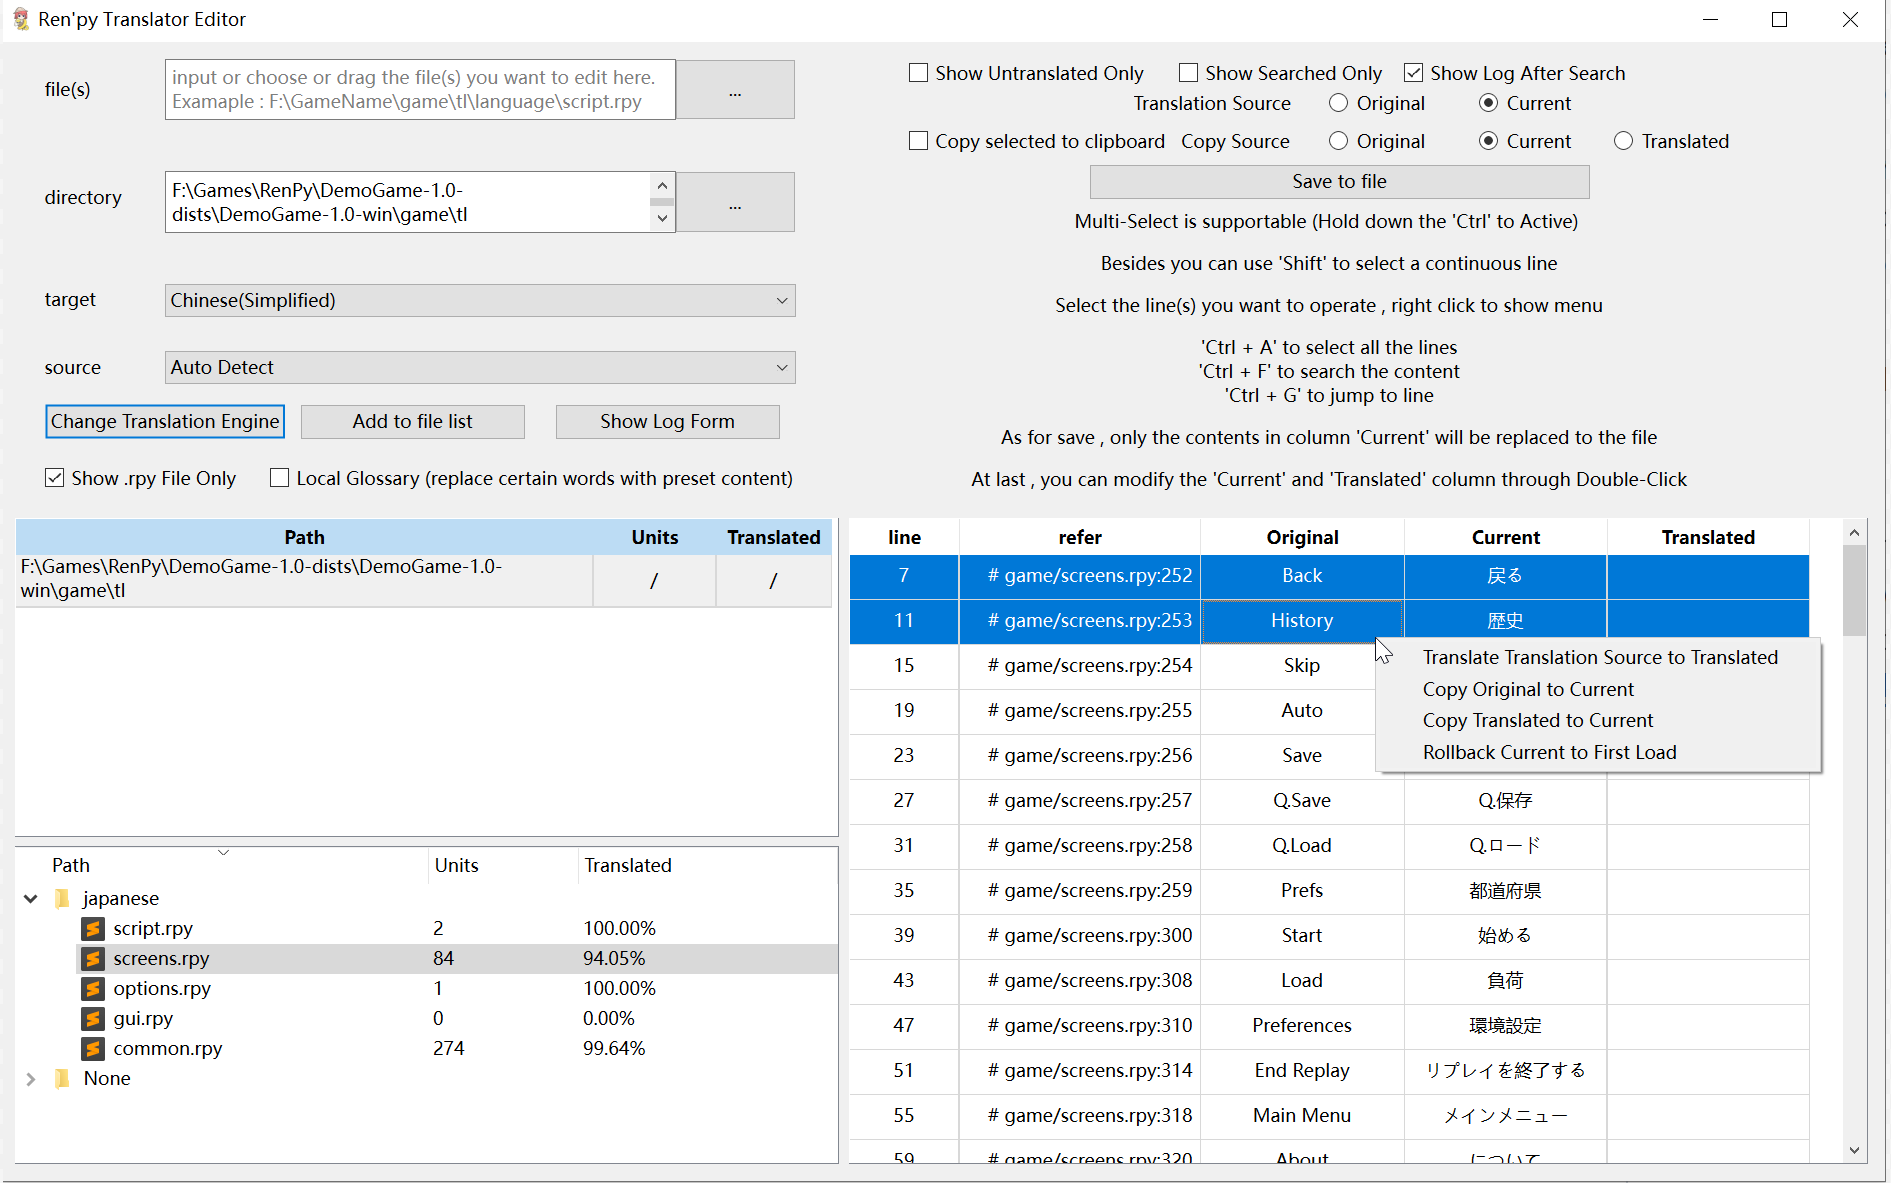1891x1183 pixels.
Task: Select Current as Translation Source
Action: coord(1488,103)
